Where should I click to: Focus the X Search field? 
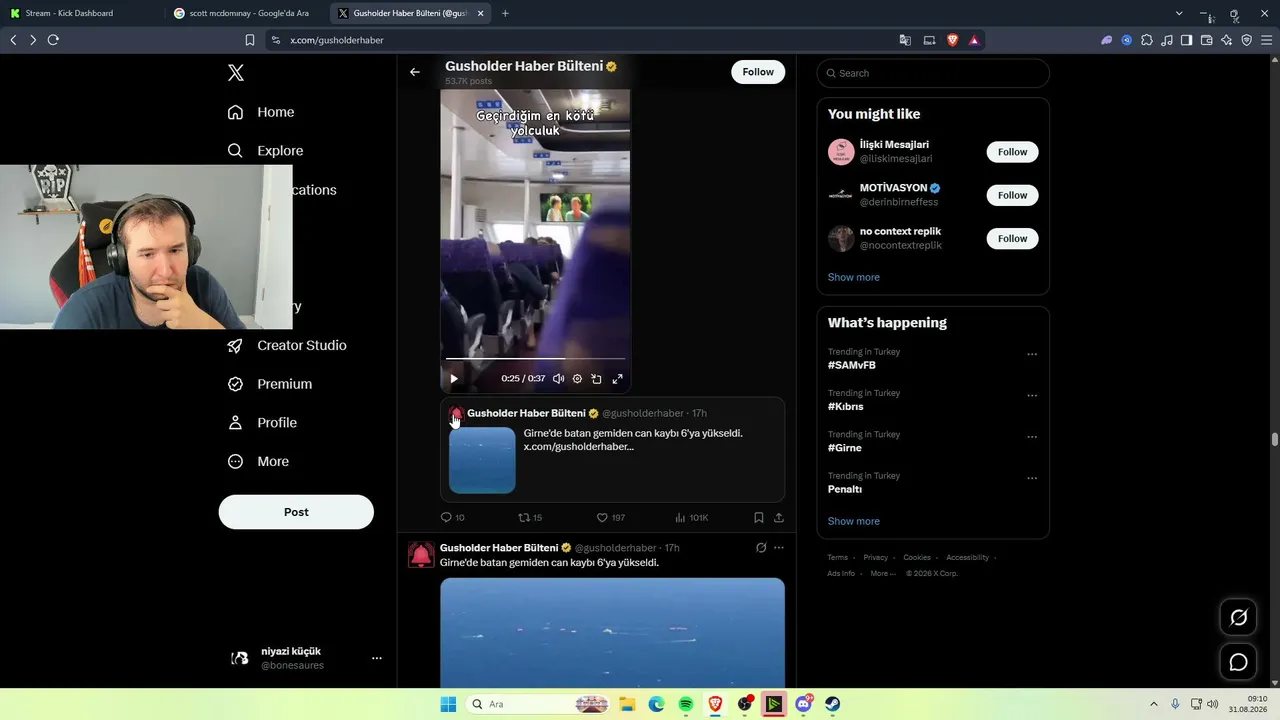pos(933,73)
